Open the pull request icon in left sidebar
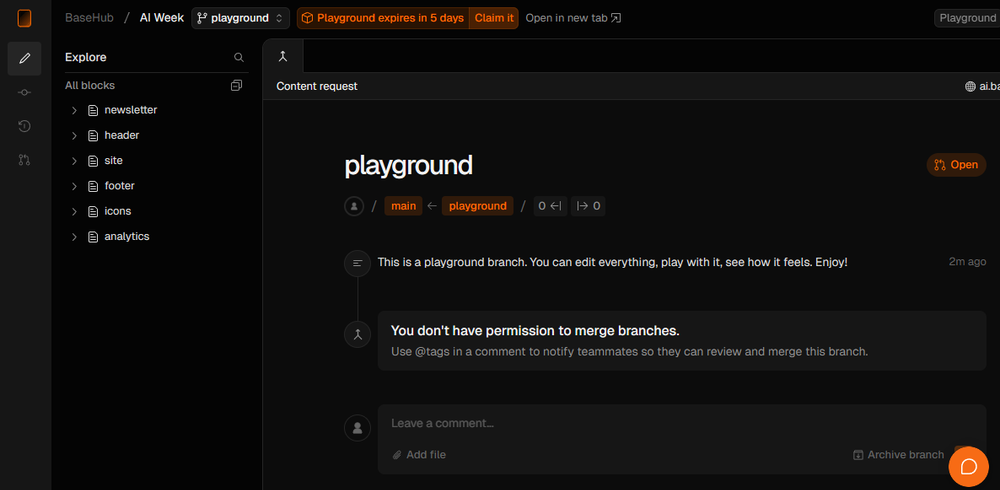 pyautogui.click(x=24, y=160)
